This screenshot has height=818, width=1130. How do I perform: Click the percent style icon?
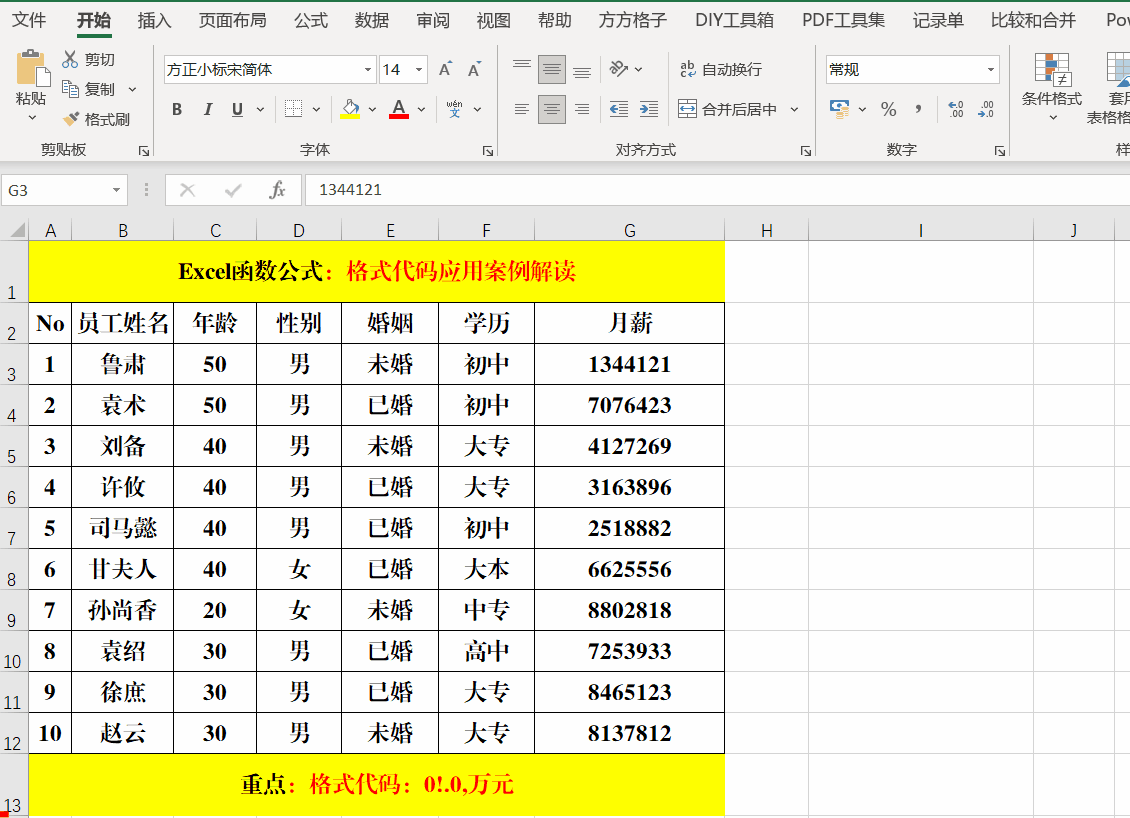888,109
